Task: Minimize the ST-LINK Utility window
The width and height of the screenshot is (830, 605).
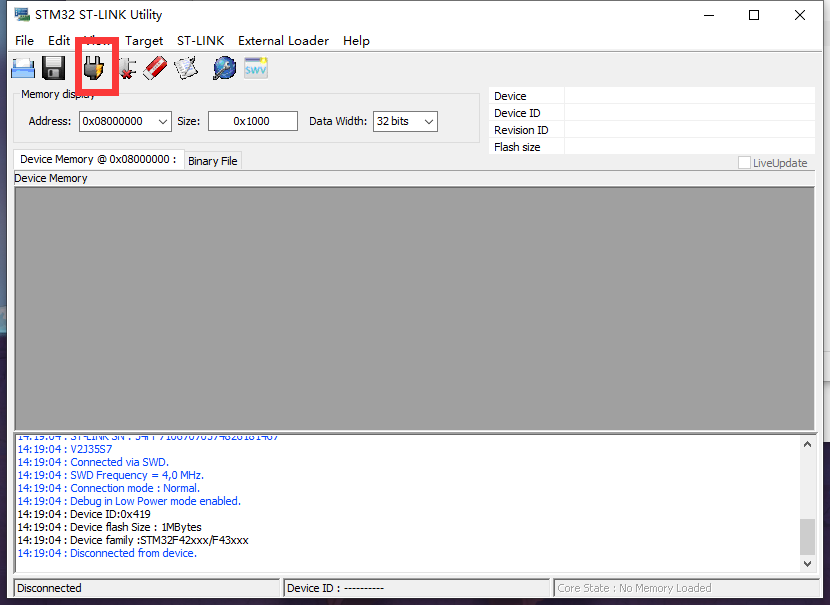Action: 709,15
